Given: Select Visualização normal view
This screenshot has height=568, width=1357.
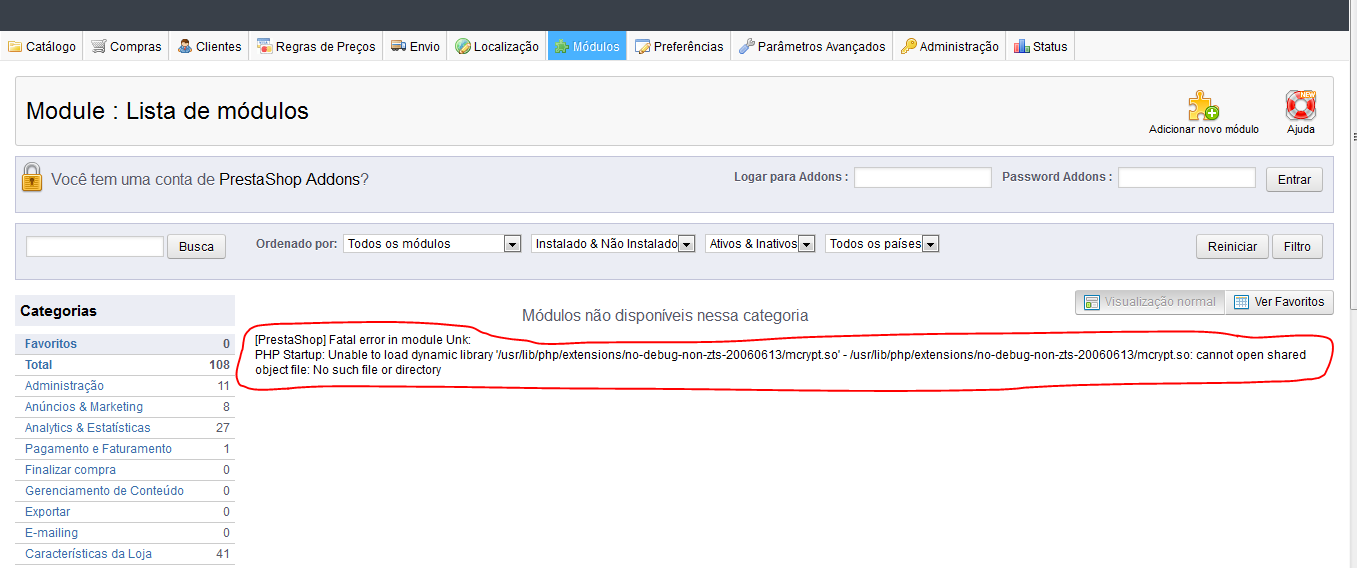Looking at the screenshot, I should 1150,302.
